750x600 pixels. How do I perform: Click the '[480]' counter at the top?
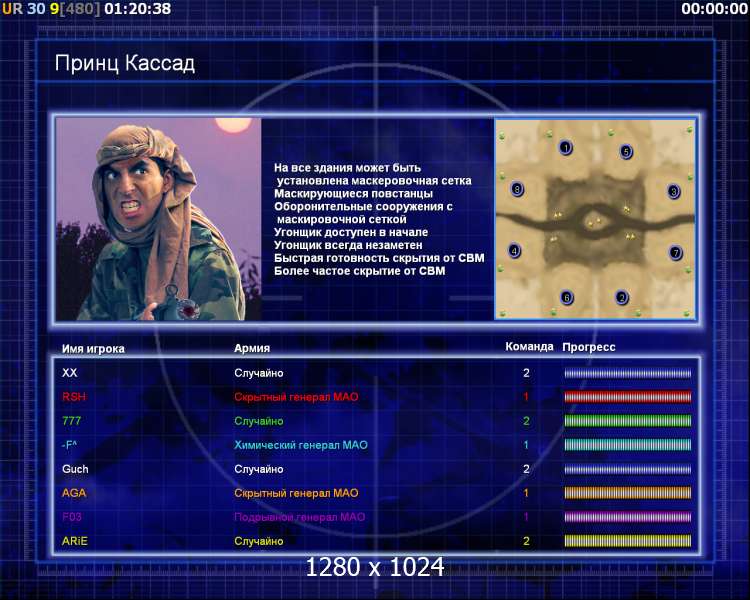point(80,9)
